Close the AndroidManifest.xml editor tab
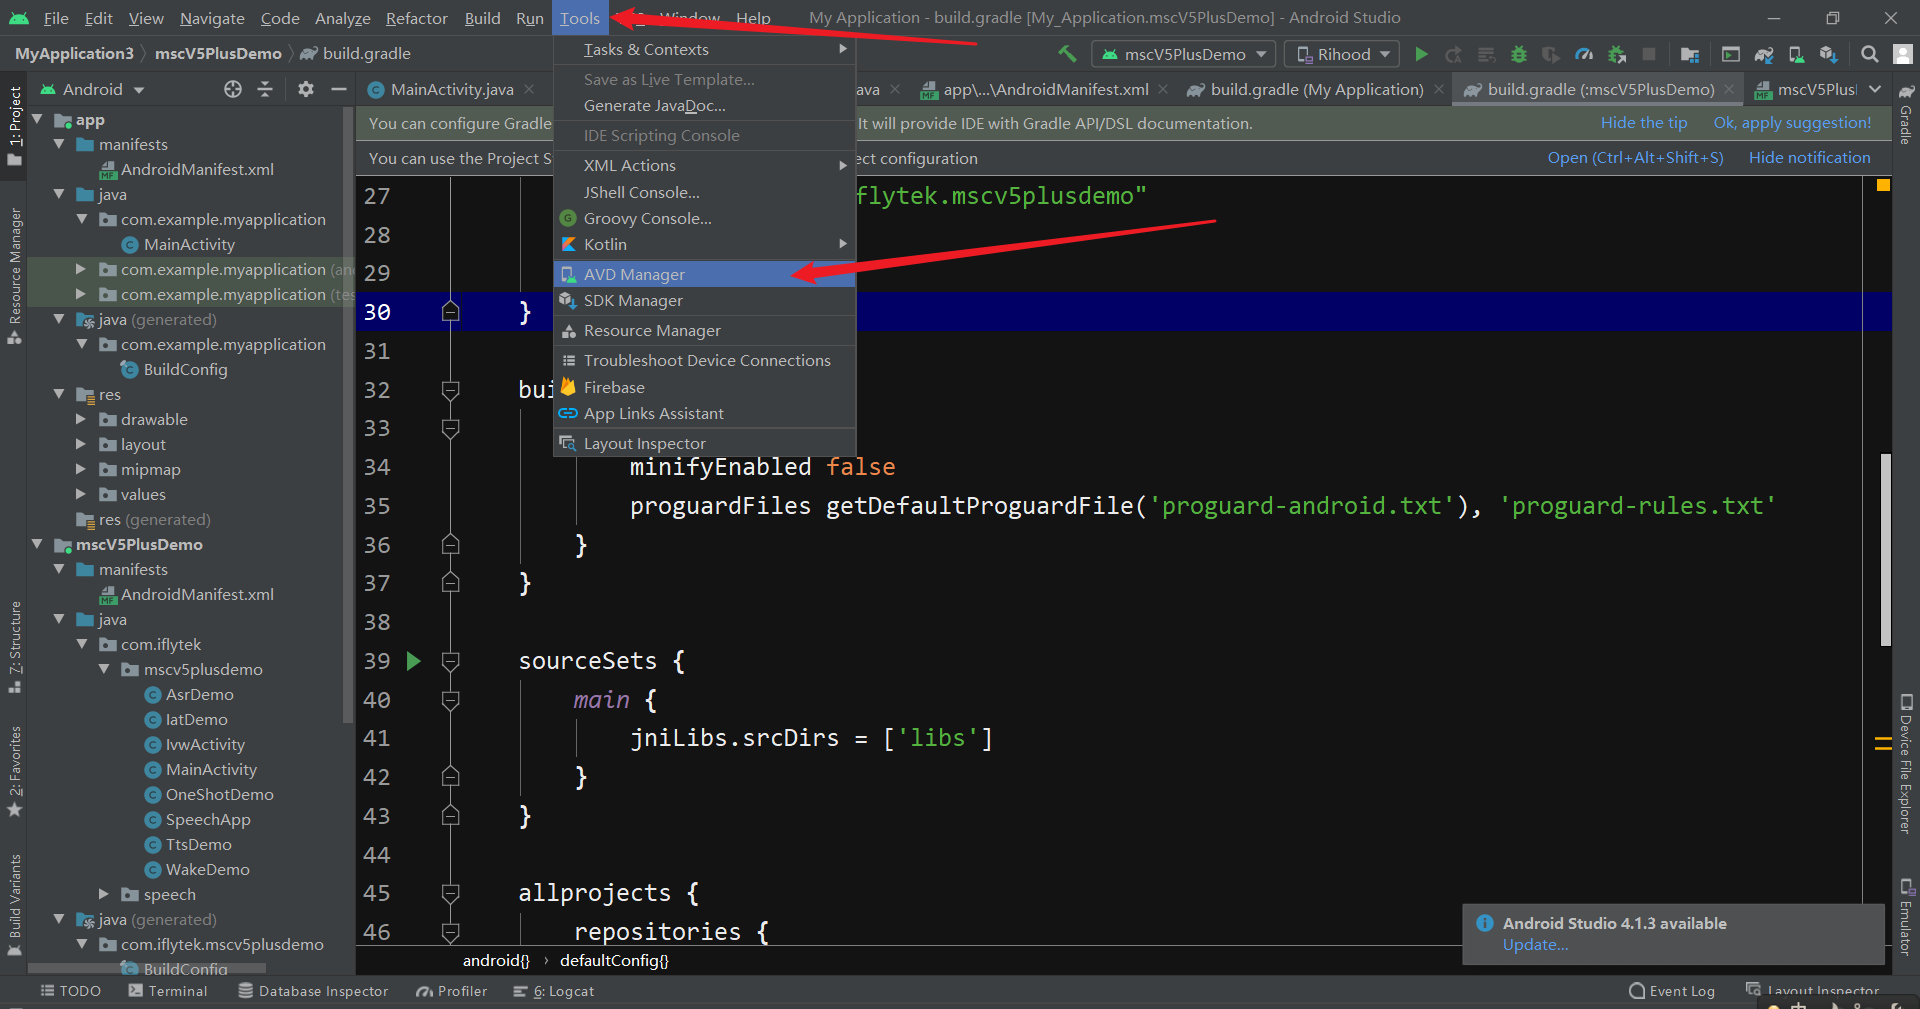This screenshot has height=1009, width=1920. (x=1163, y=89)
